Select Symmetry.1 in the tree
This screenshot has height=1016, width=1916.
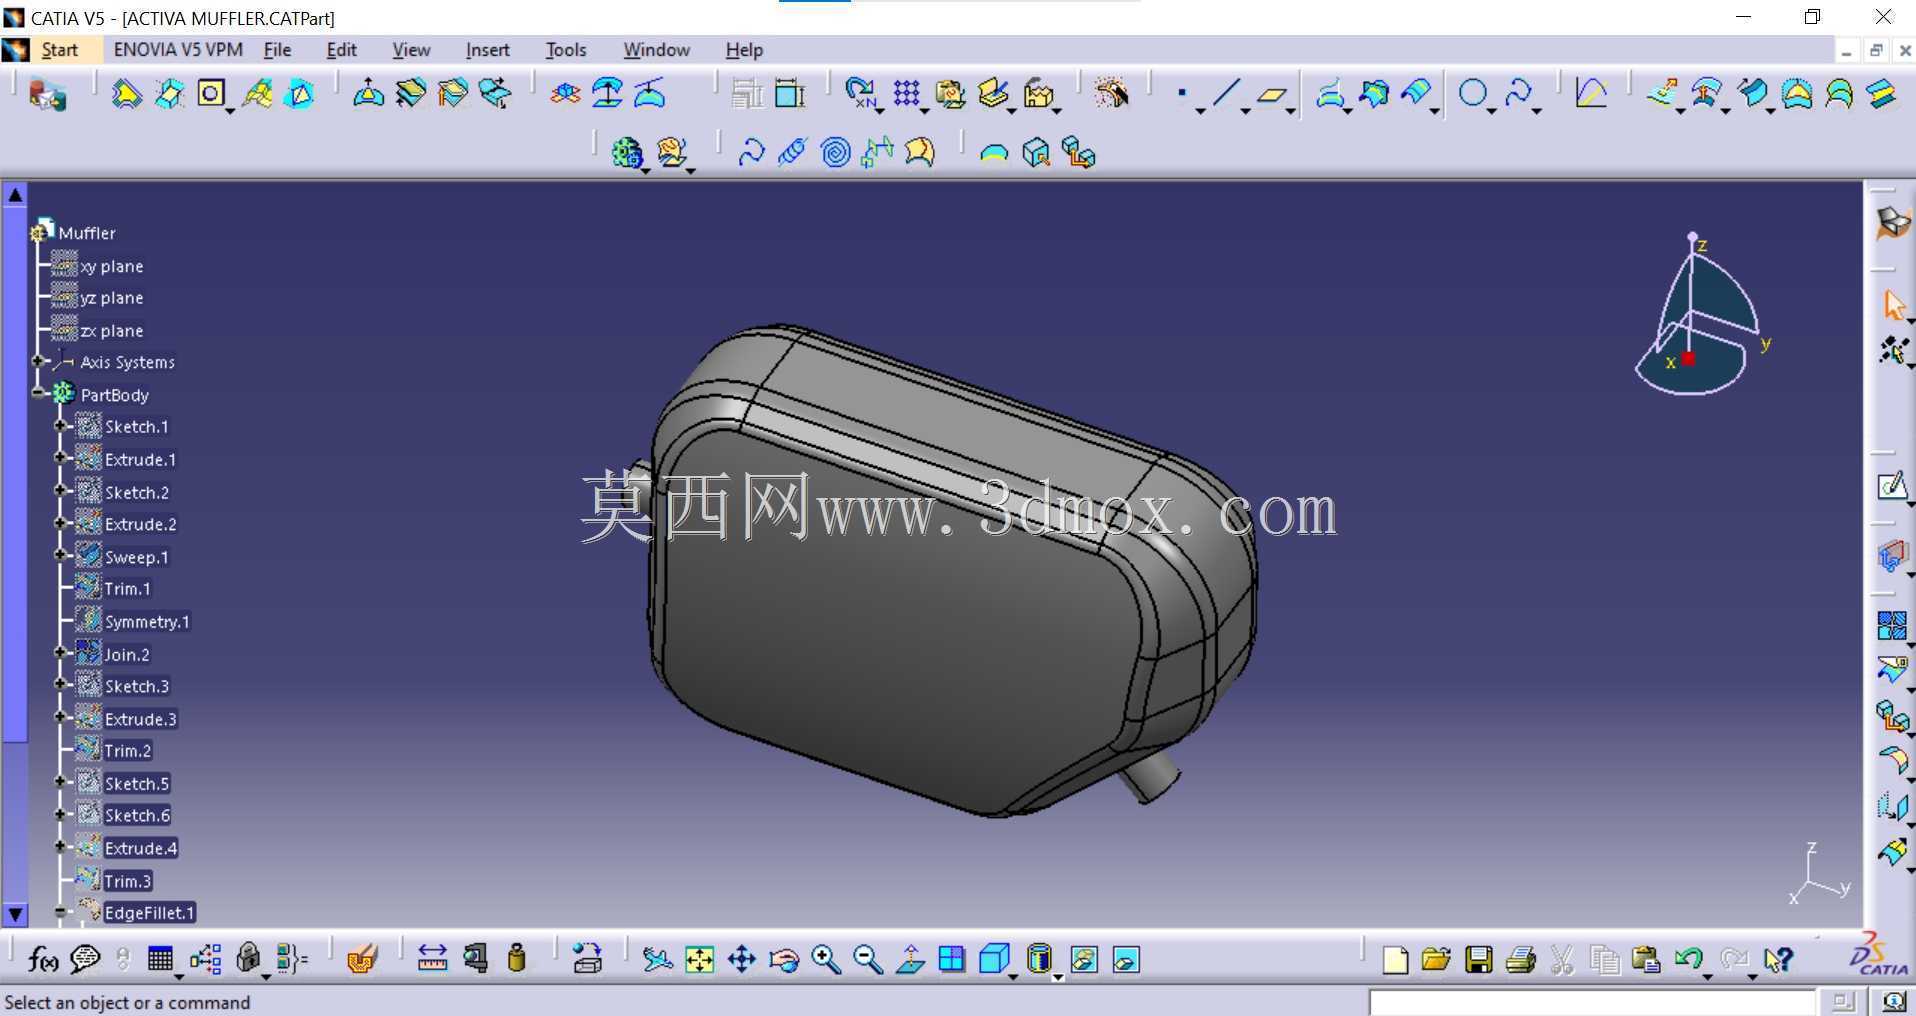pos(147,622)
